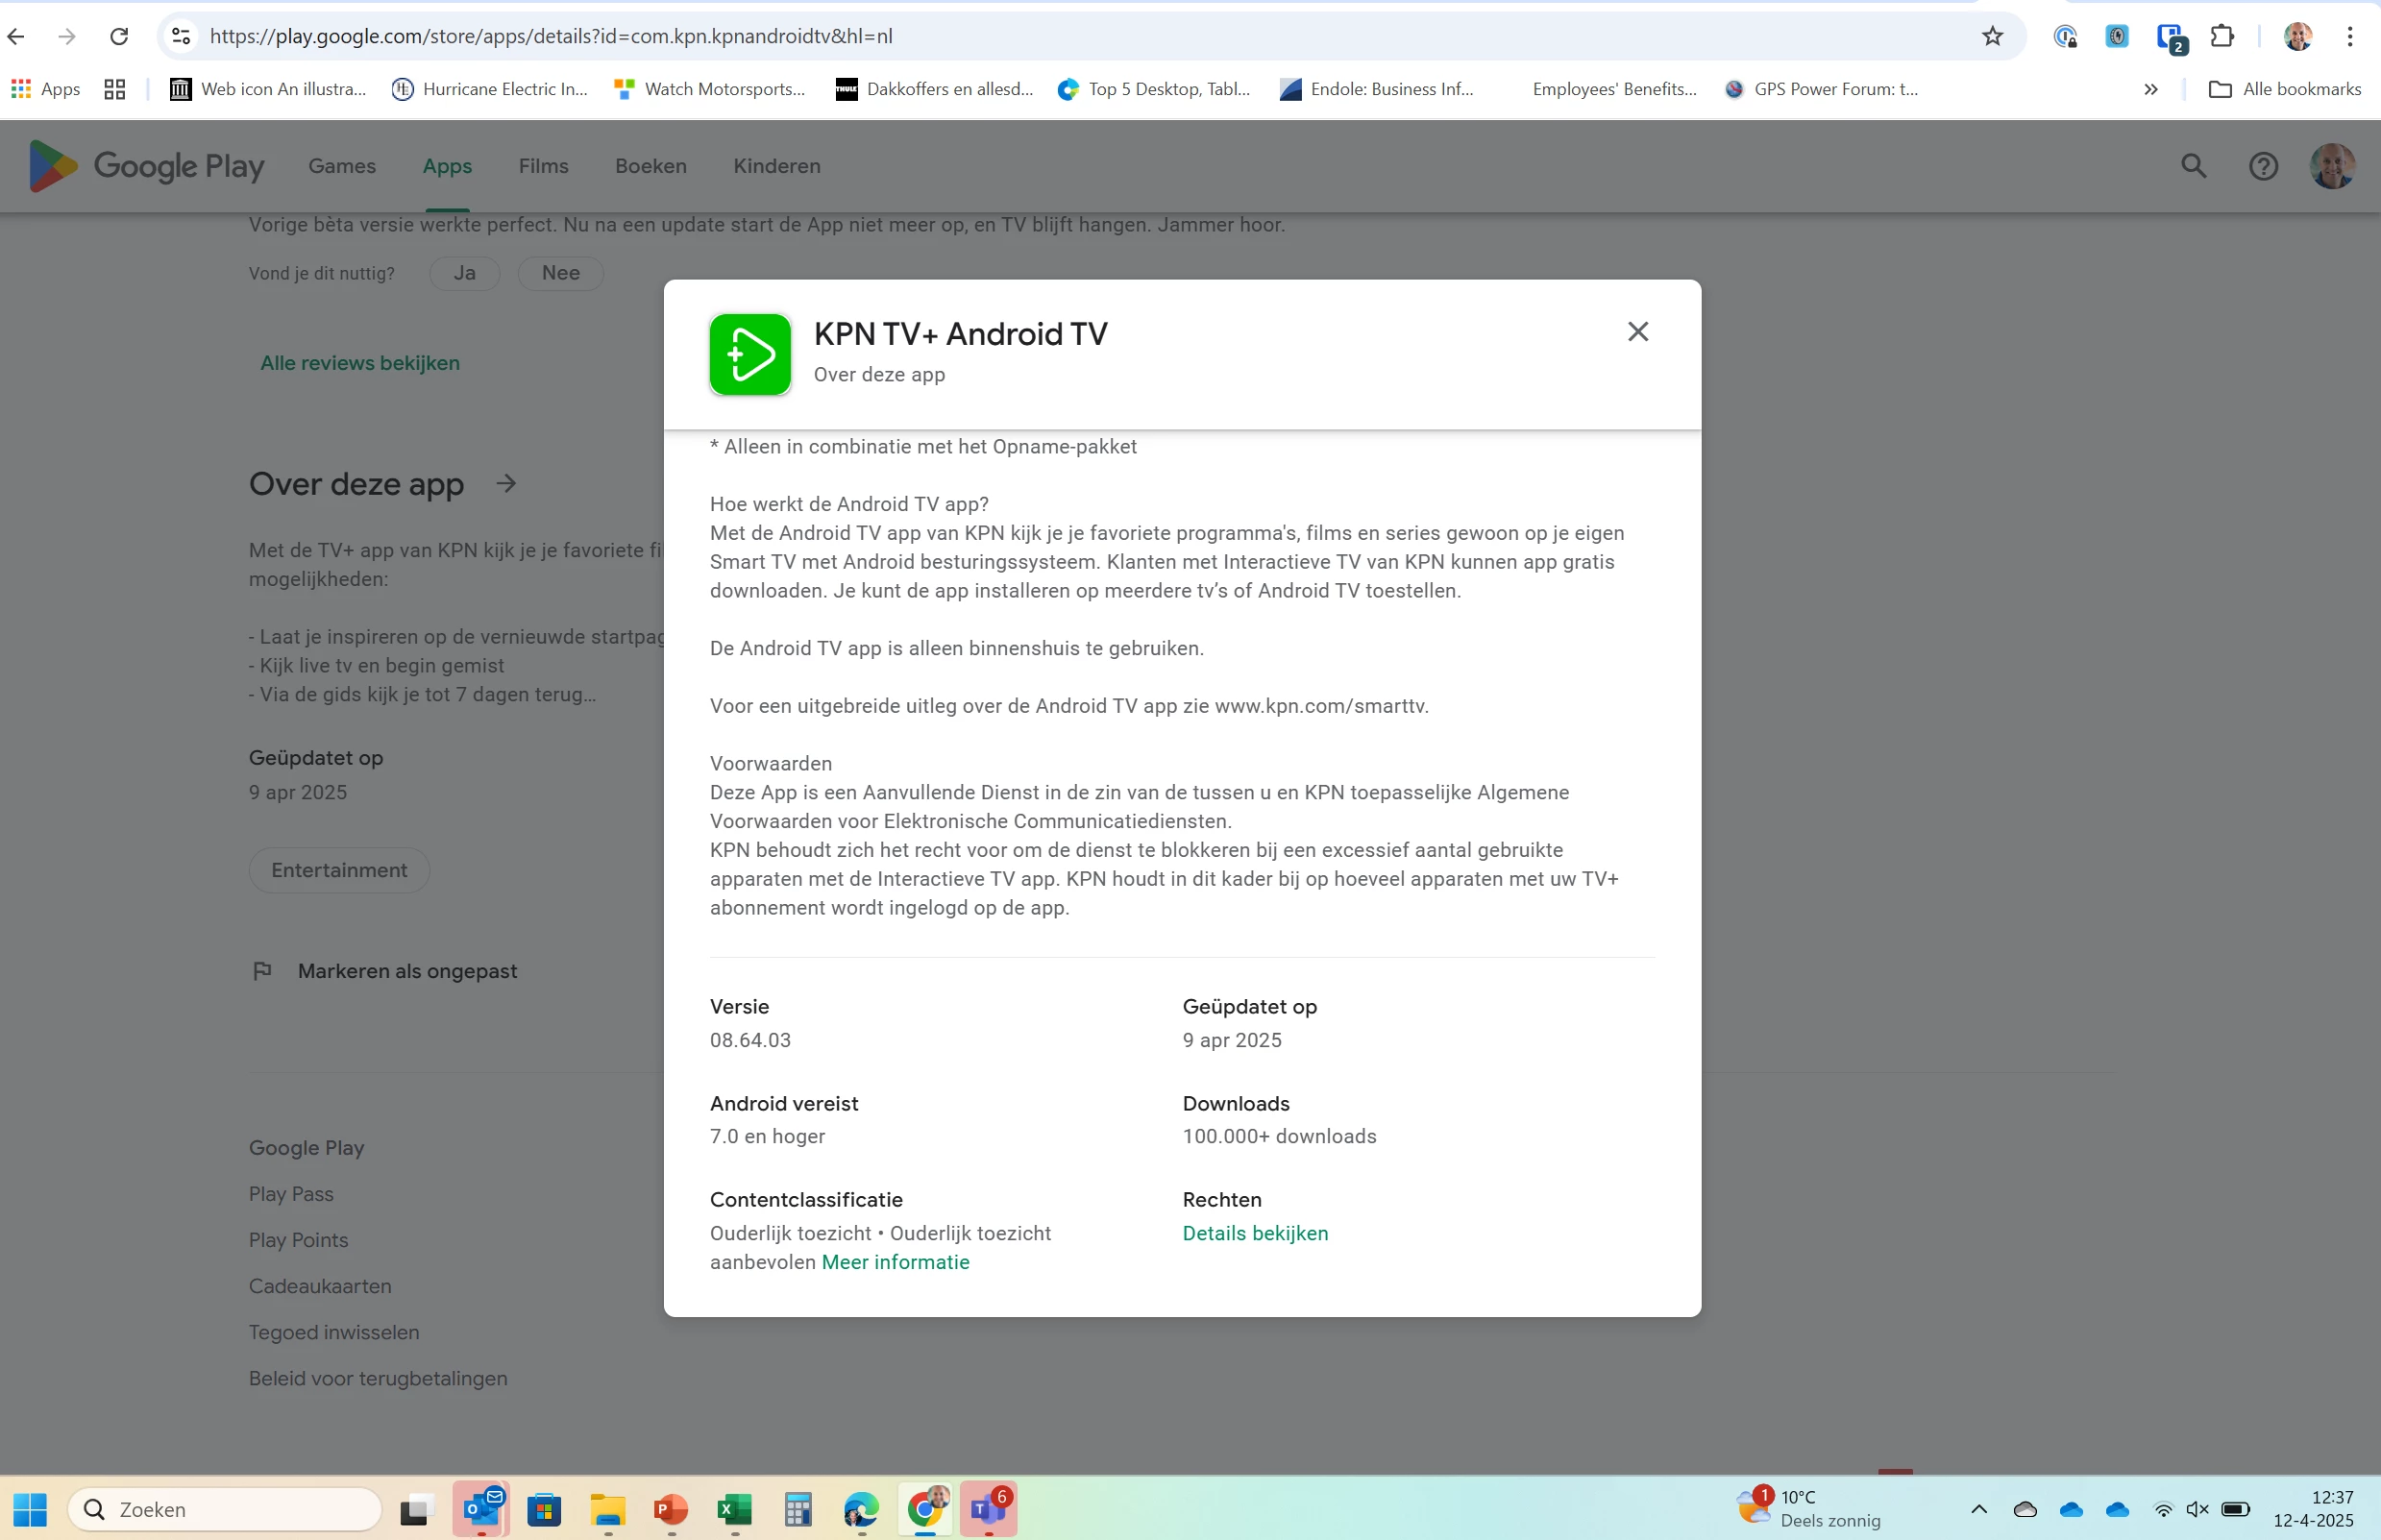Open Microsoft Teams from taskbar
The height and width of the screenshot is (1540, 2381).
tap(988, 1509)
